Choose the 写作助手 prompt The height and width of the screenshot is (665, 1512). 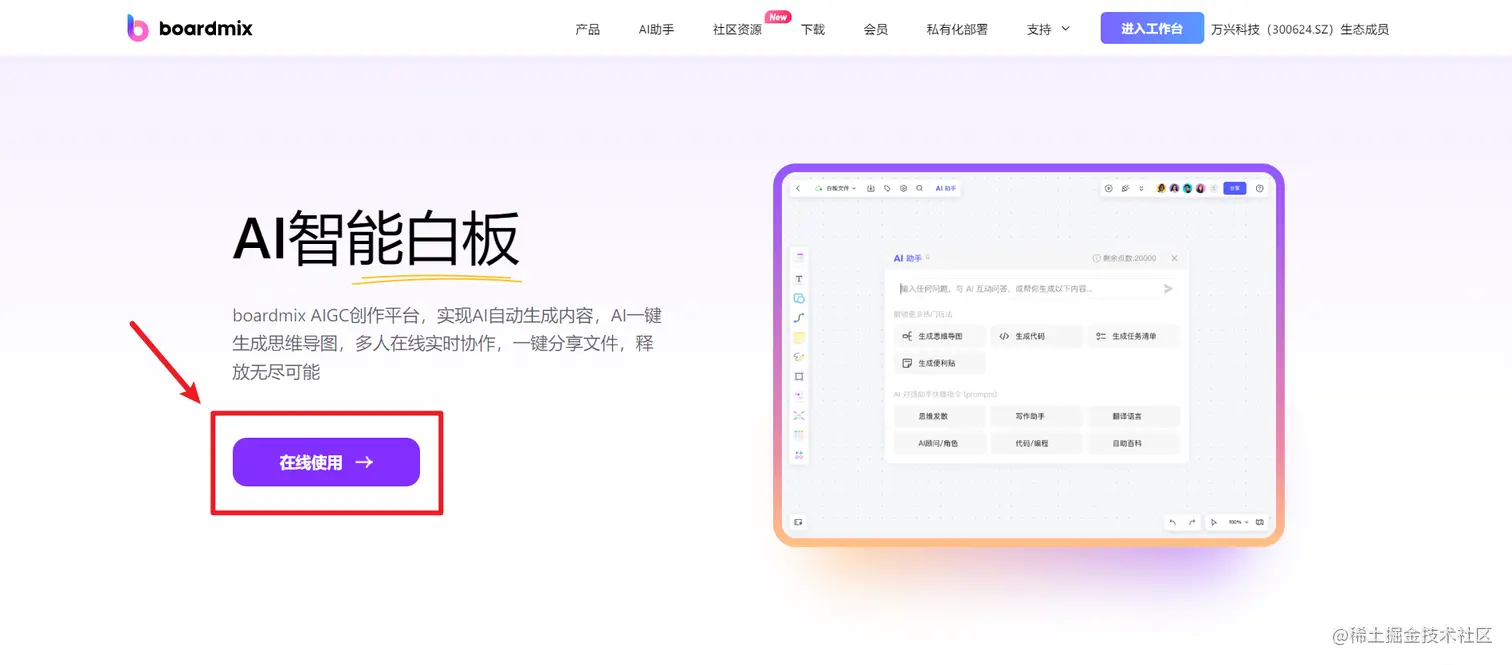pos(1037,416)
